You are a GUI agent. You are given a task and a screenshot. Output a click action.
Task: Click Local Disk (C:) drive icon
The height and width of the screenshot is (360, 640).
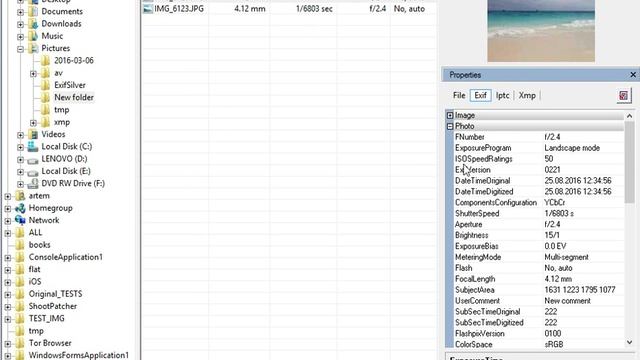point(33,147)
